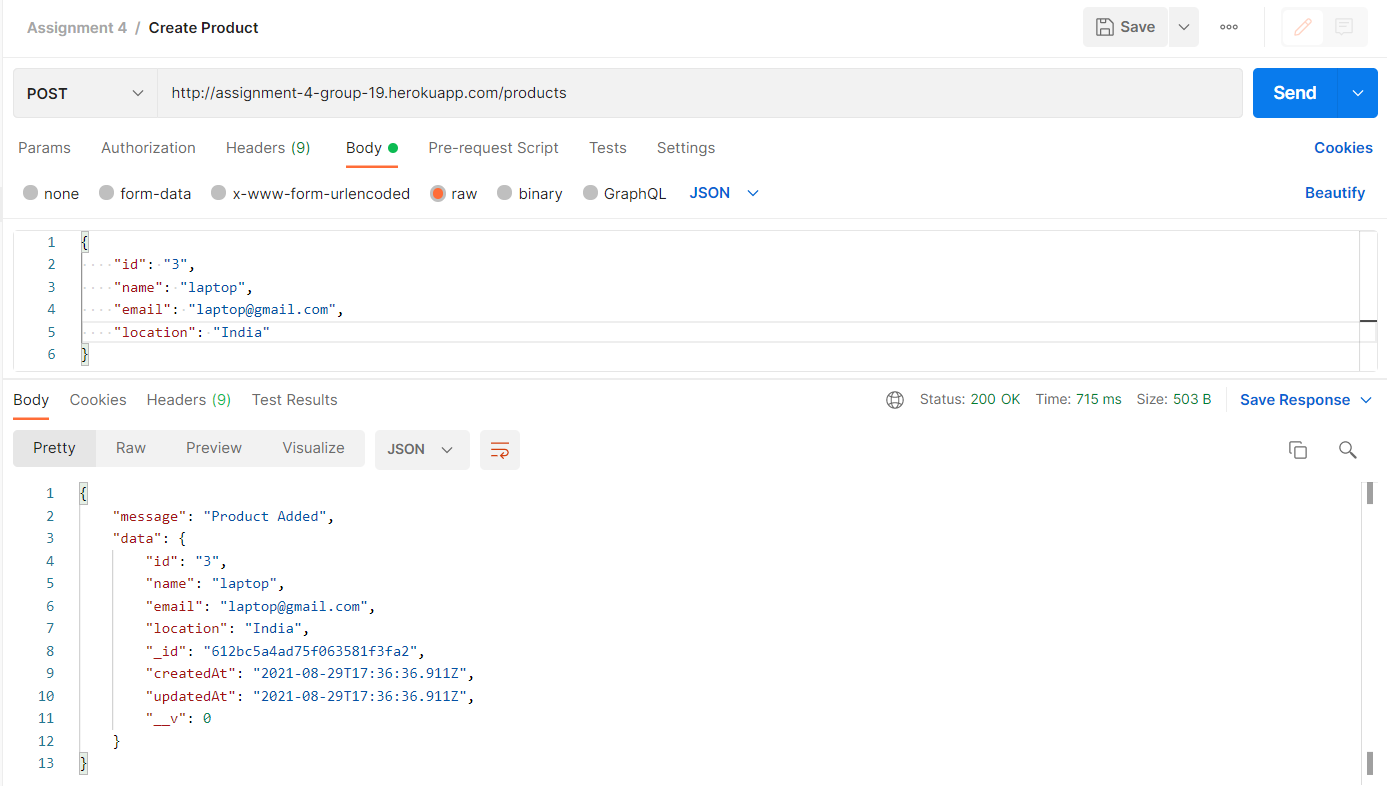The width and height of the screenshot is (1387, 786).
Task: Beautify the JSON request body
Action: coord(1335,192)
